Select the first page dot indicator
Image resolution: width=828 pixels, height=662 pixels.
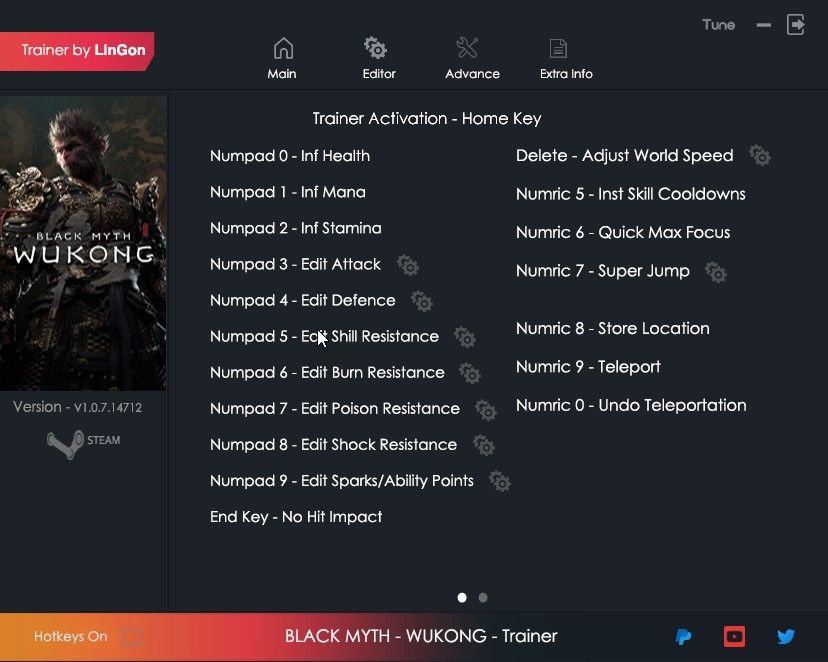462,598
